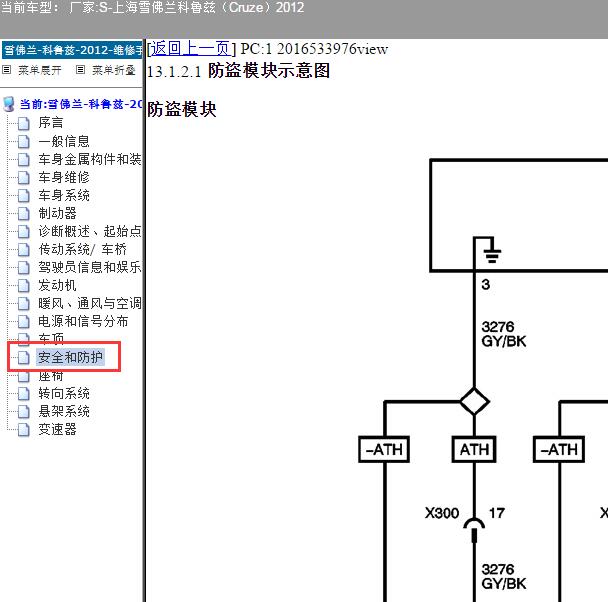Click the 菜单折叠 square icon
This screenshot has width=608, height=602.
point(80,70)
